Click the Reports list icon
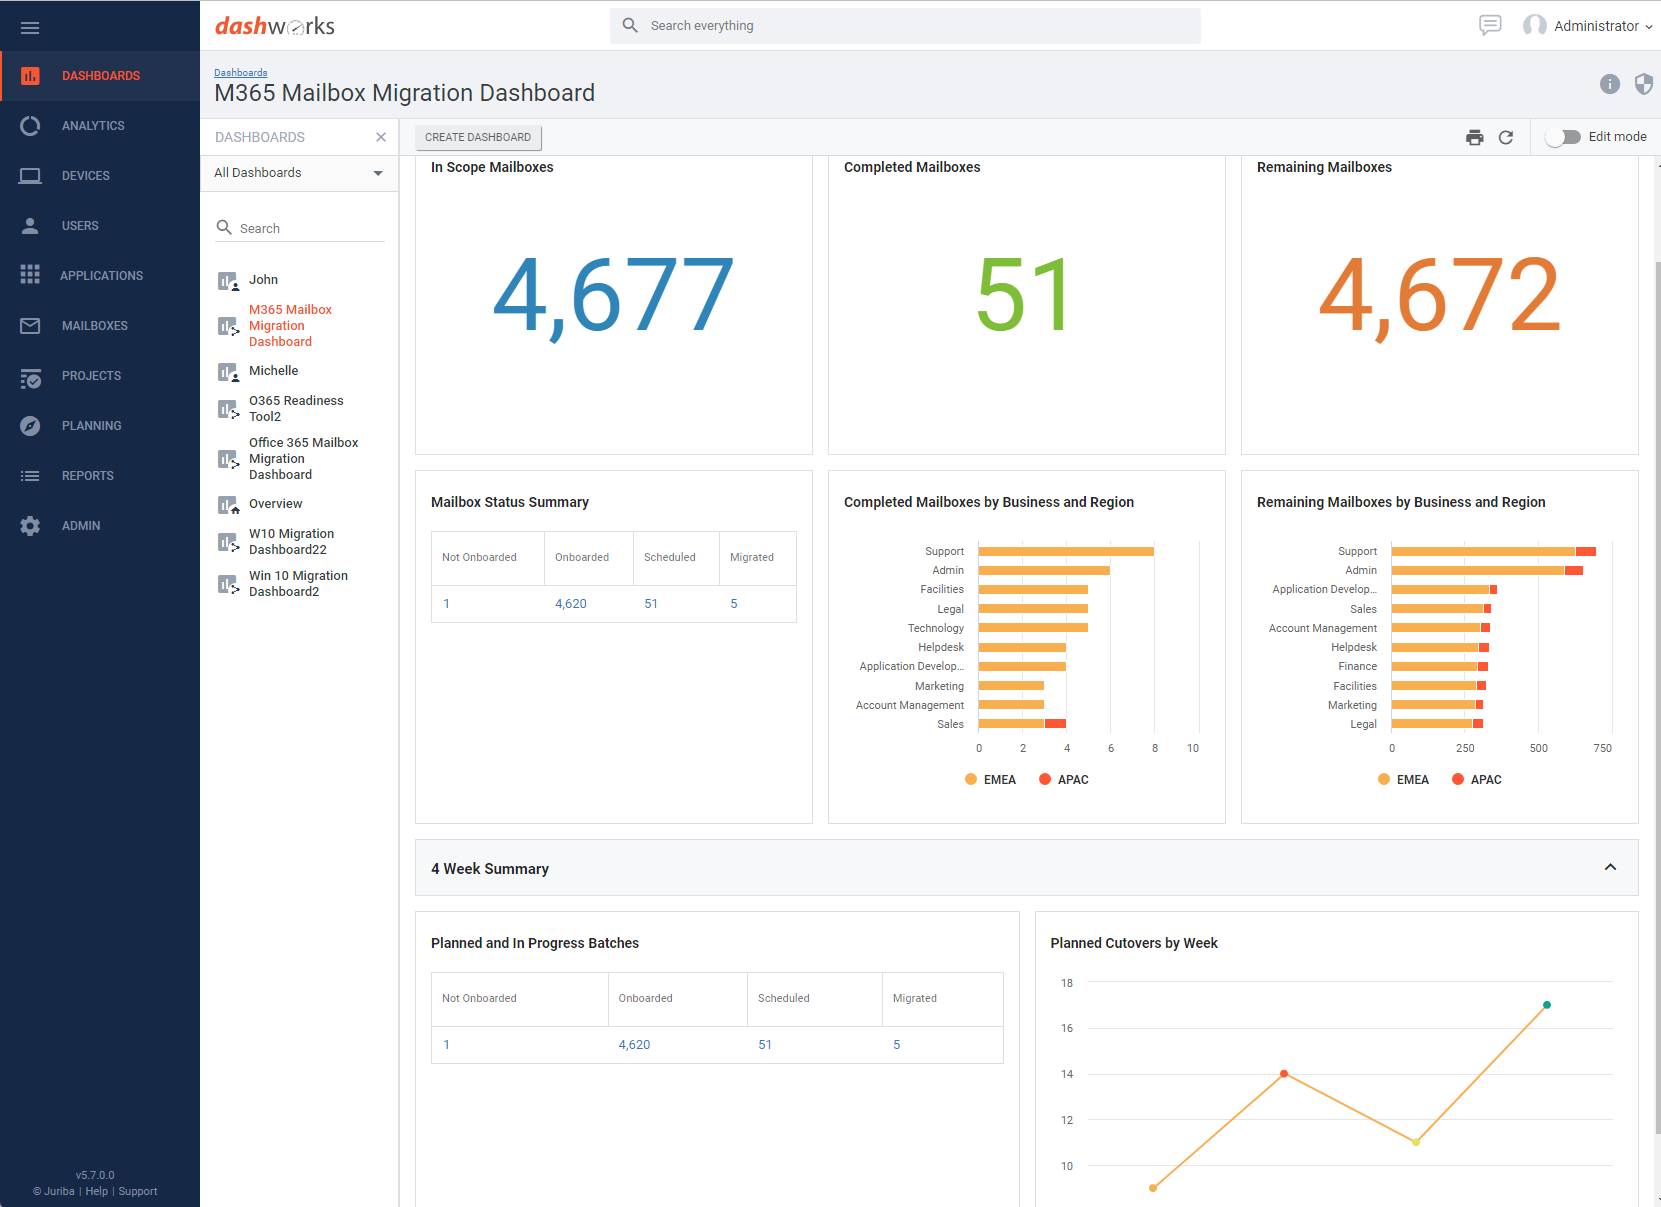Image resolution: width=1661 pixels, height=1207 pixels. click(30, 476)
